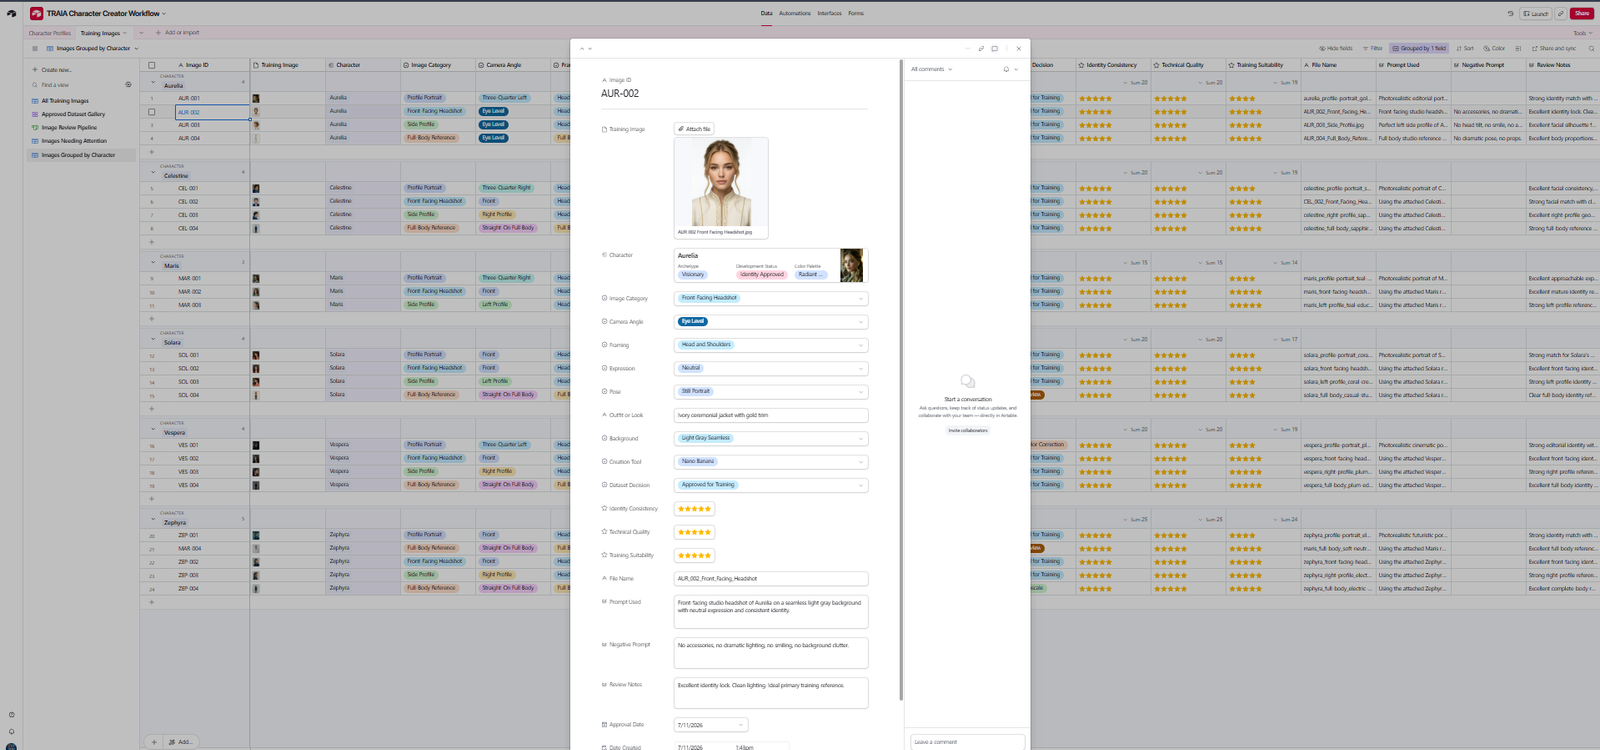Open the Background dropdown in record
The height and width of the screenshot is (750, 1600).
tap(771, 438)
